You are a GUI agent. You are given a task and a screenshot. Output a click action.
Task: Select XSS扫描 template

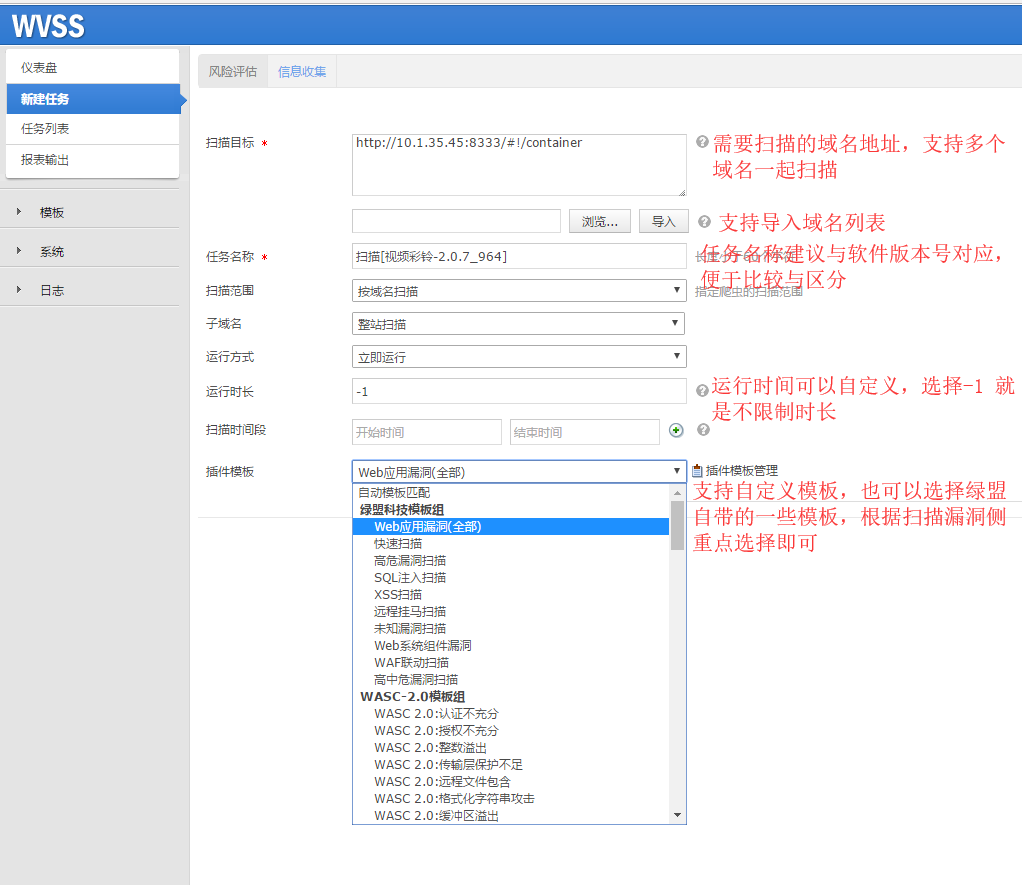click(511, 594)
